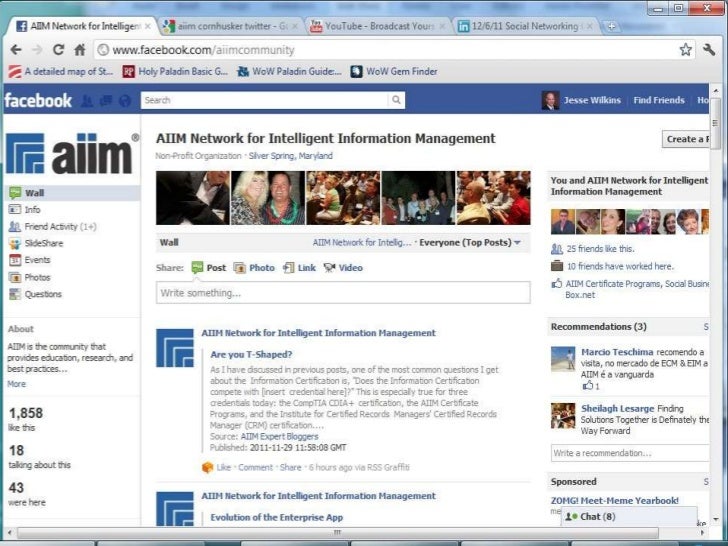Open the 'Are you T-Shaped?' post
The width and height of the screenshot is (728, 546).
[x=251, y=355]
